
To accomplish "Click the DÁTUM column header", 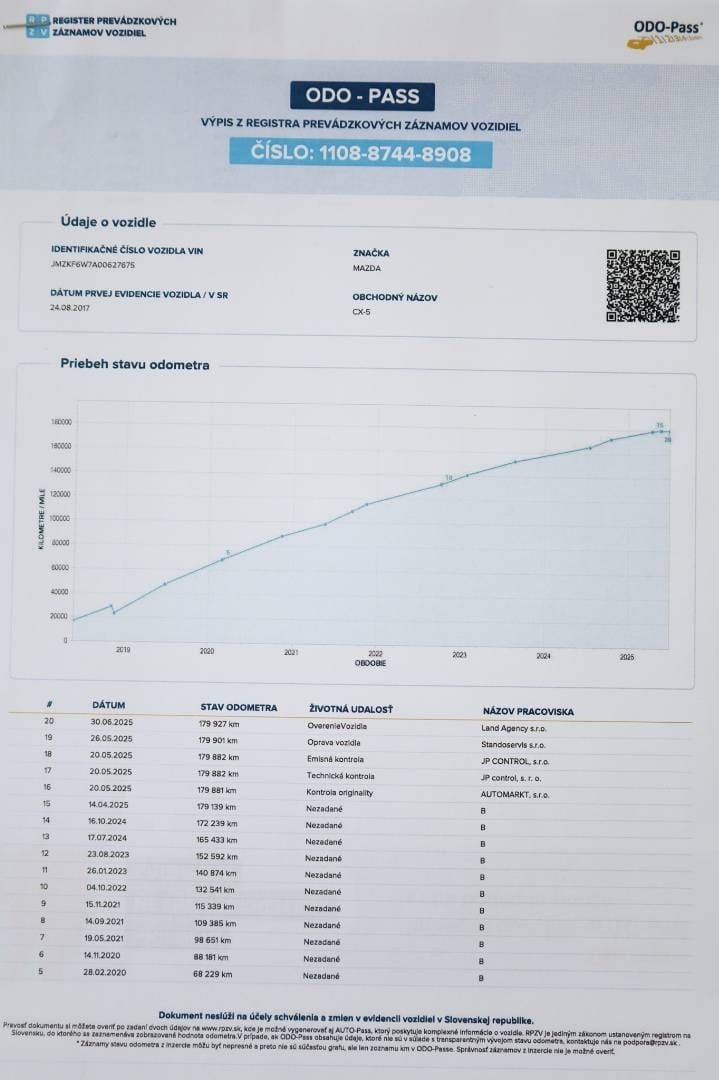I will [x=109, y=705].
